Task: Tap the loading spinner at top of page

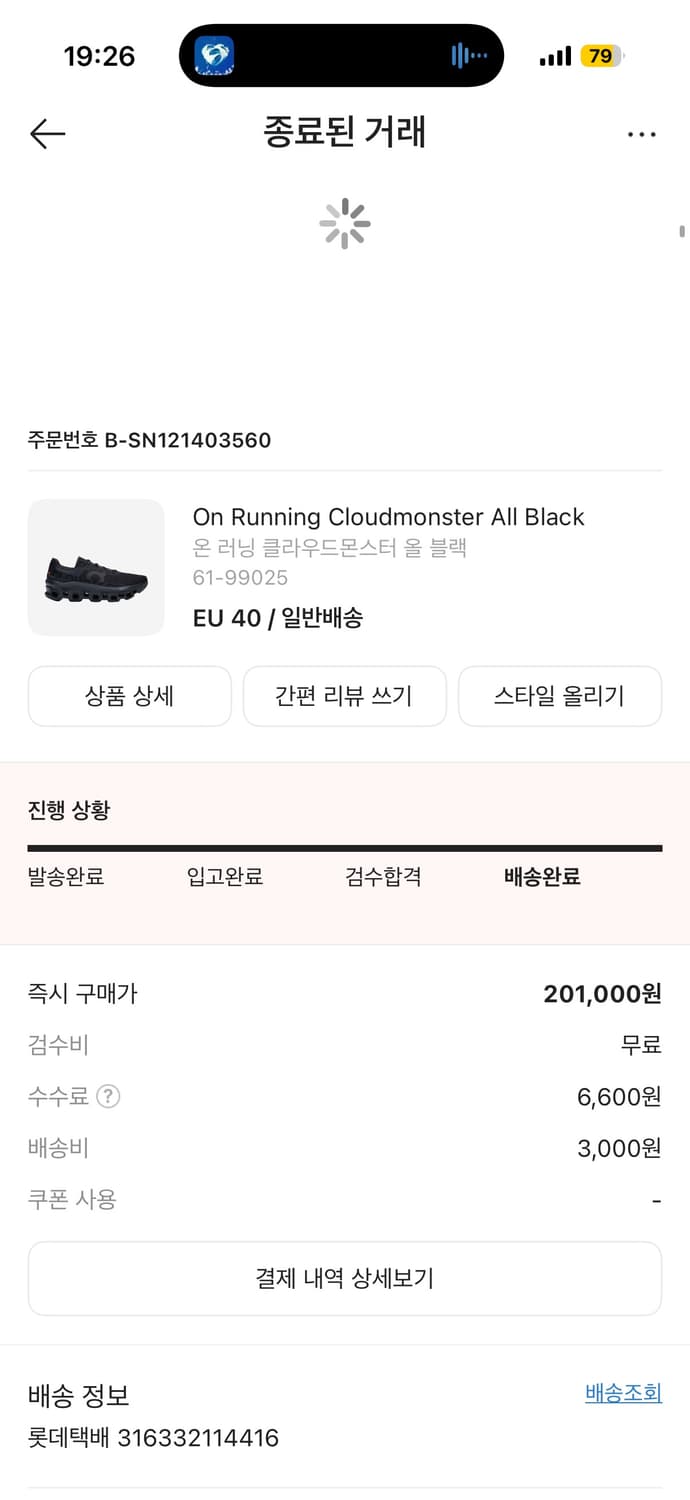Action: [345, 224]
